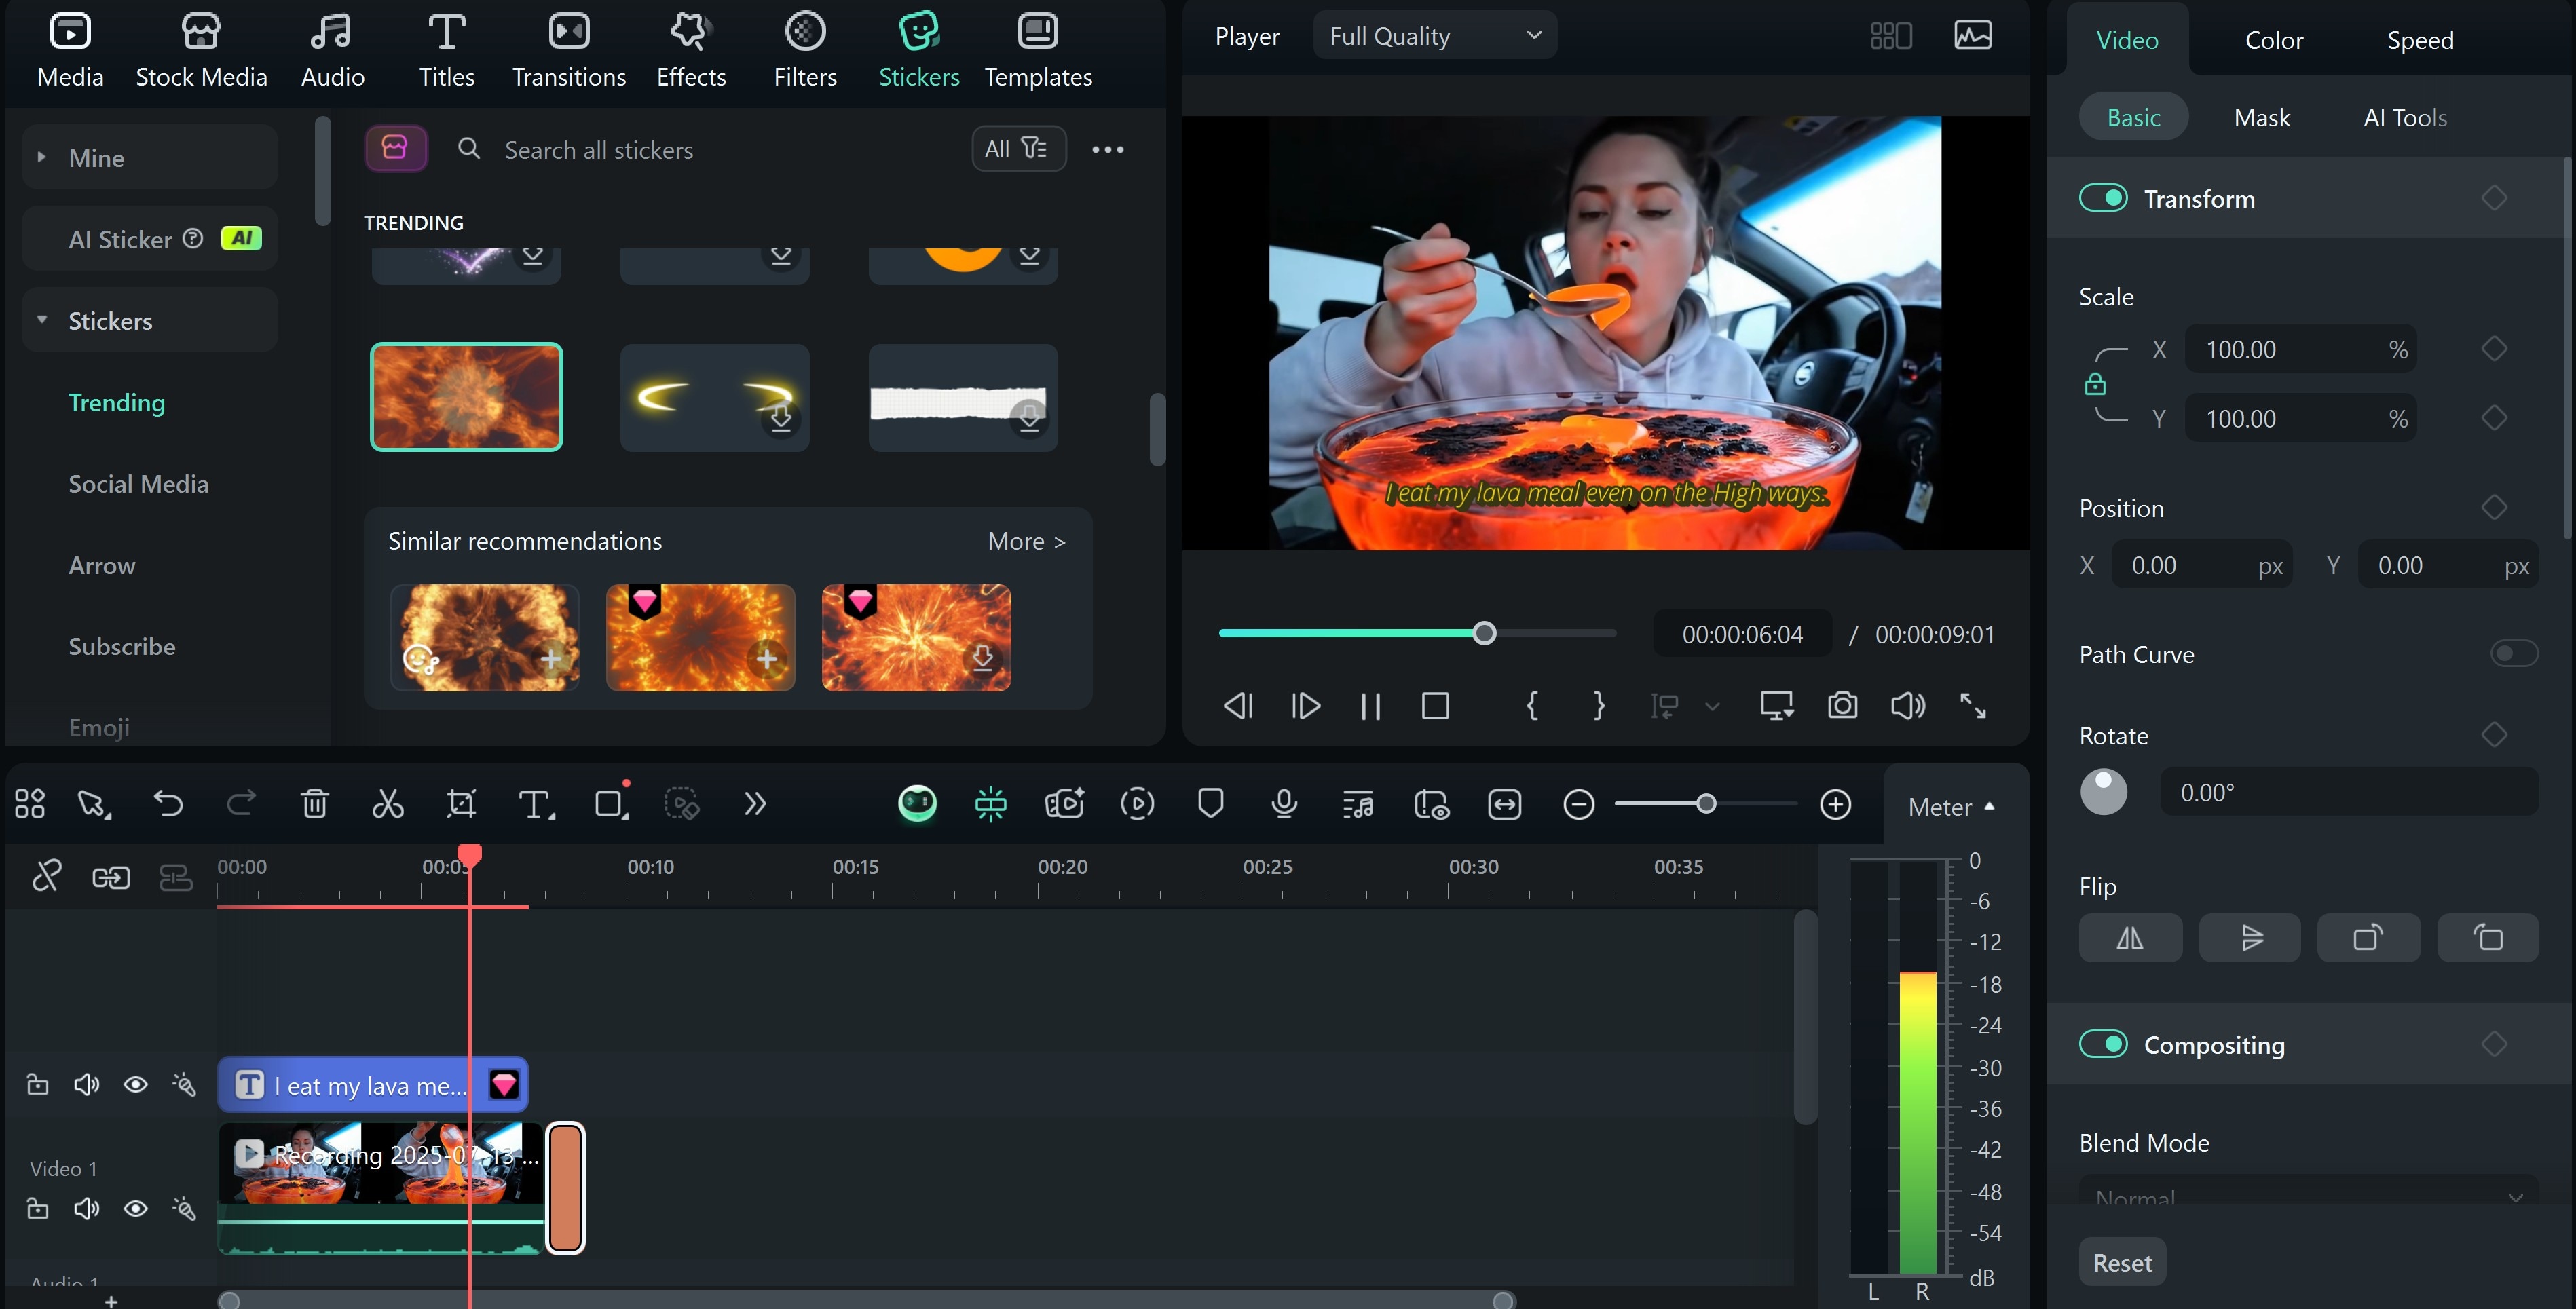Delete selected clip with trash icon
Screen dimensions: 2576x1309
coord(315,804)
